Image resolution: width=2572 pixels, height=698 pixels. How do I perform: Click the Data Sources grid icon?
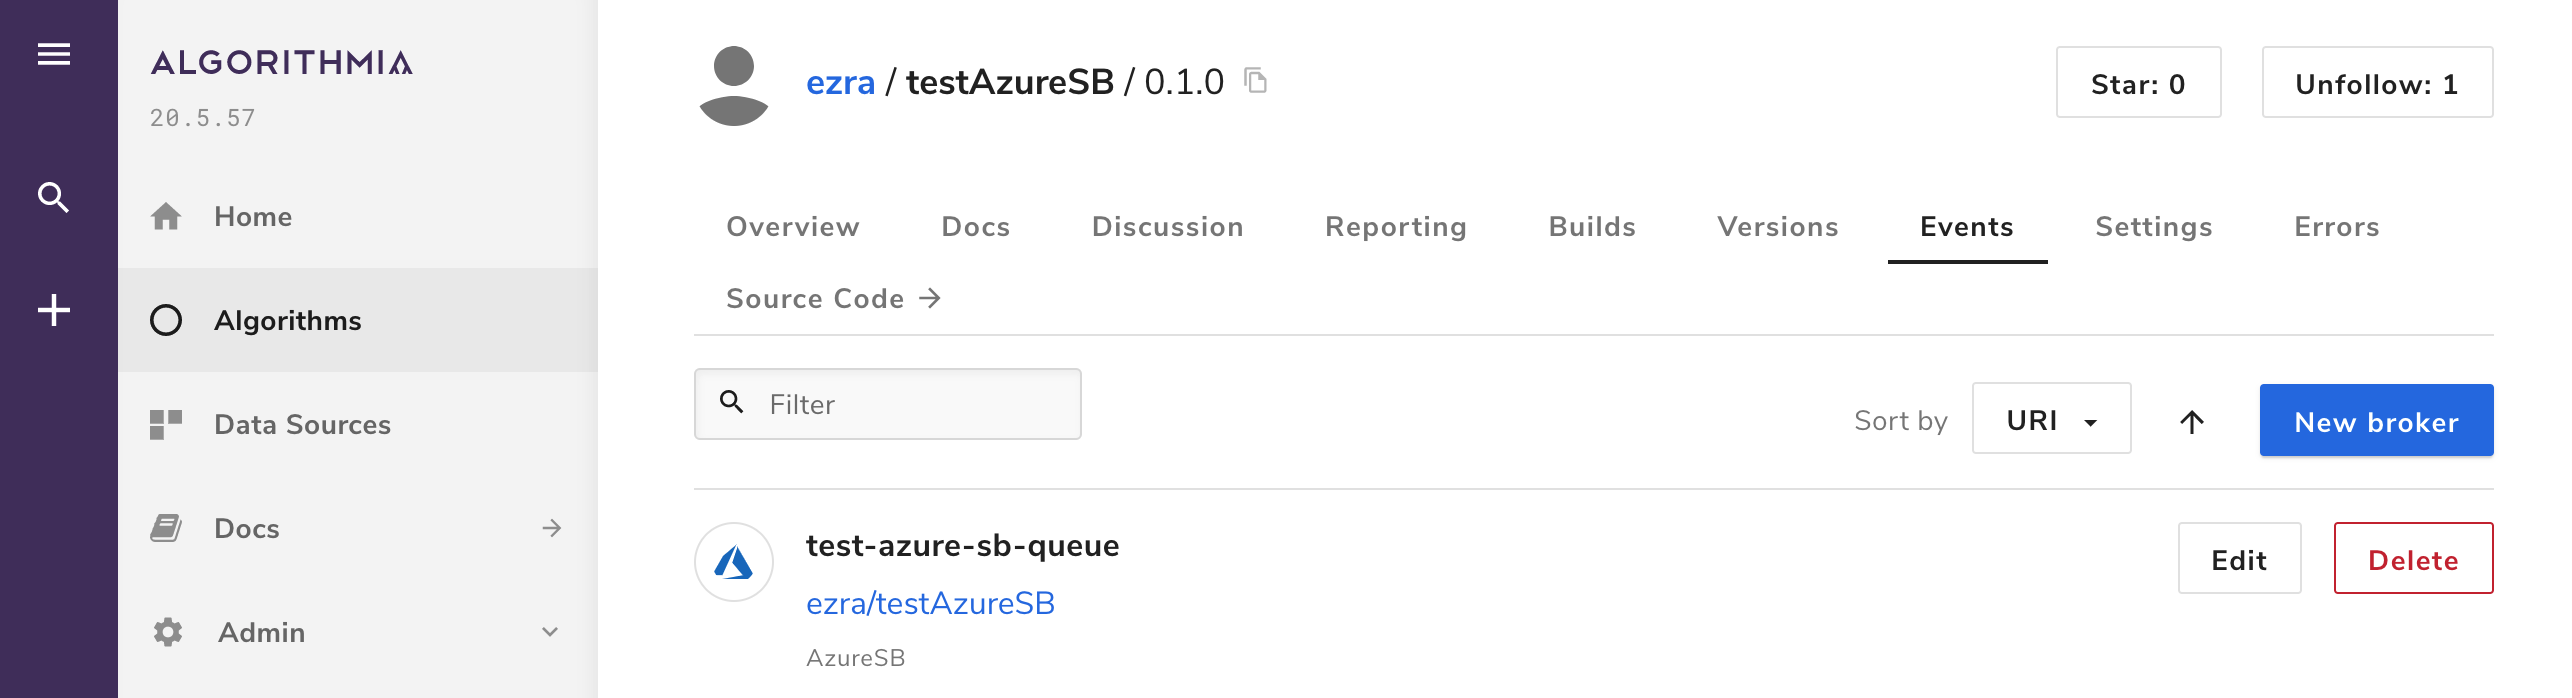[166, 424]
